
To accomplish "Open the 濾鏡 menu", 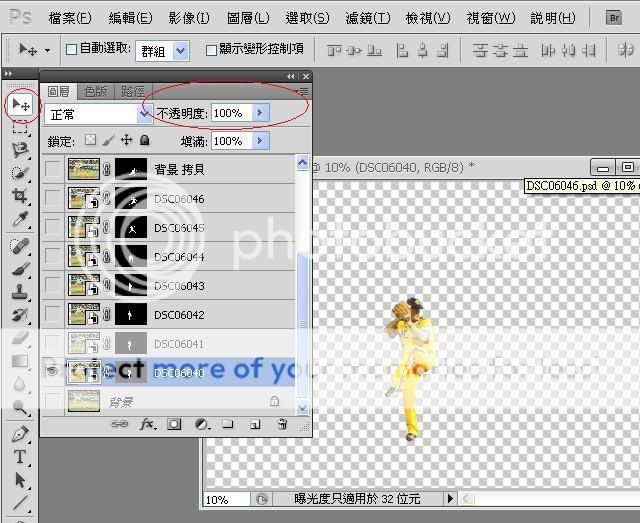I will click(364, 18).
